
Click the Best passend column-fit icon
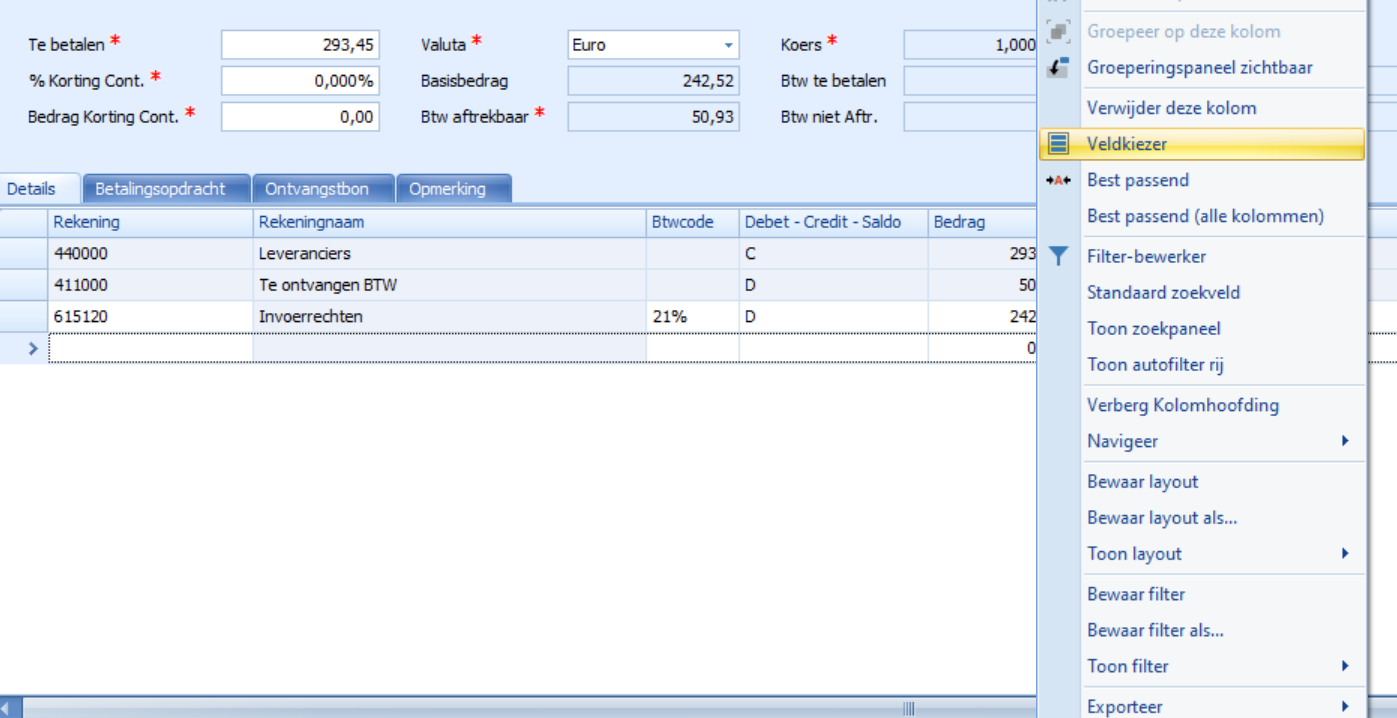tap(1058, 180)
